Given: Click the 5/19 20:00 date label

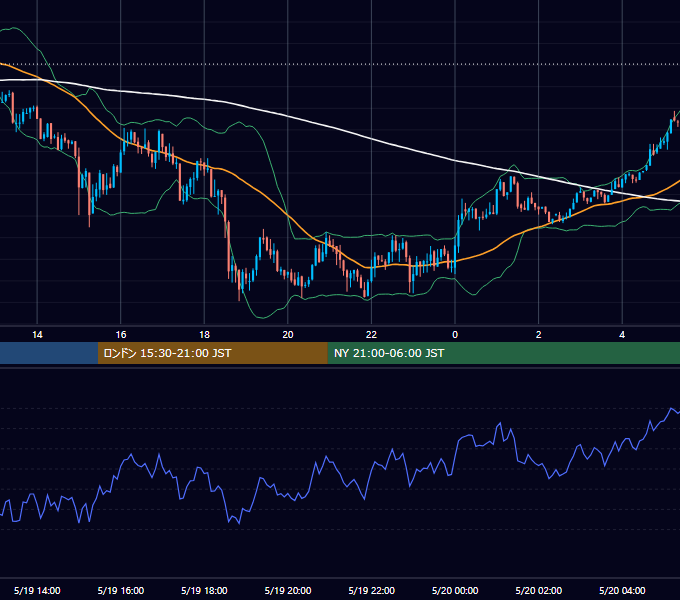Looking at the screenshot, I should point(288,590).
